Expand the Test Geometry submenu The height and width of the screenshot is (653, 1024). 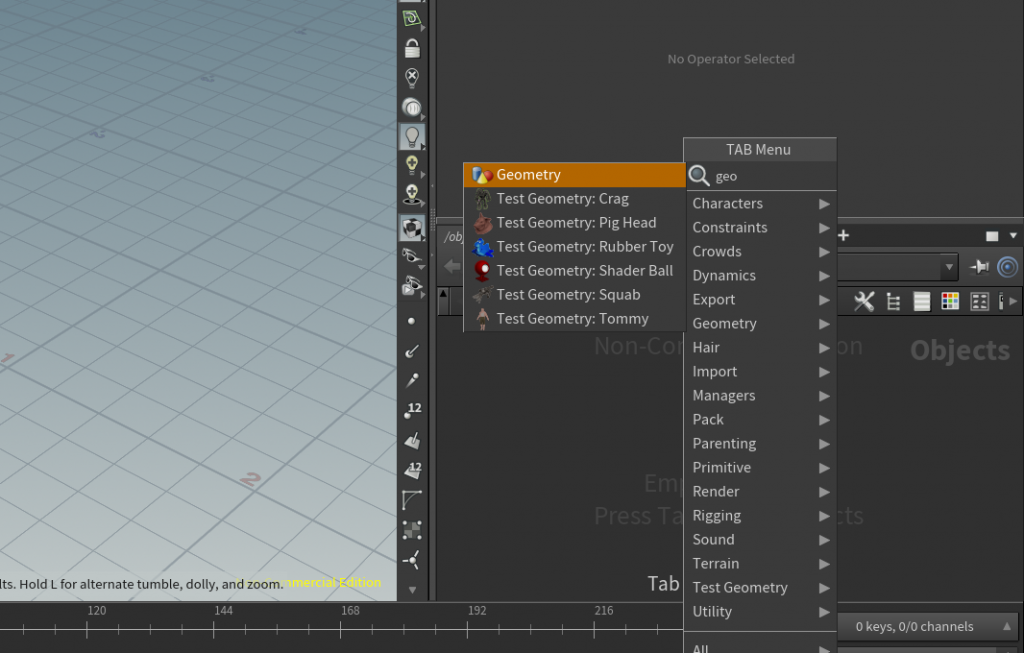click(x=740, y=587)
